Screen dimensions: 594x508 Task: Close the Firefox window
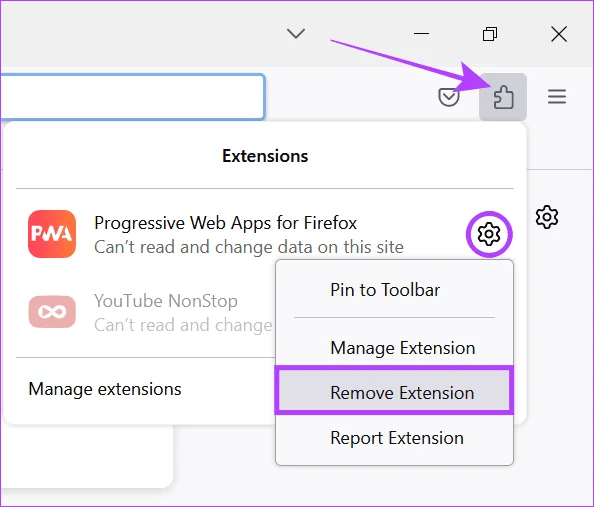coord(558,34)
